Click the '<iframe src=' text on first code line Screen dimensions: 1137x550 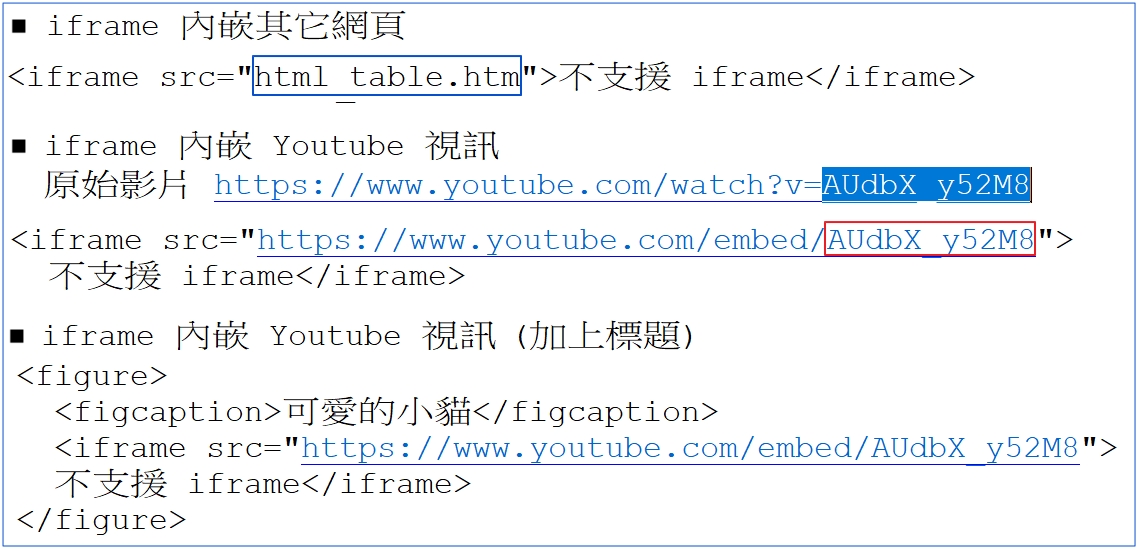(x=125, y=77)
